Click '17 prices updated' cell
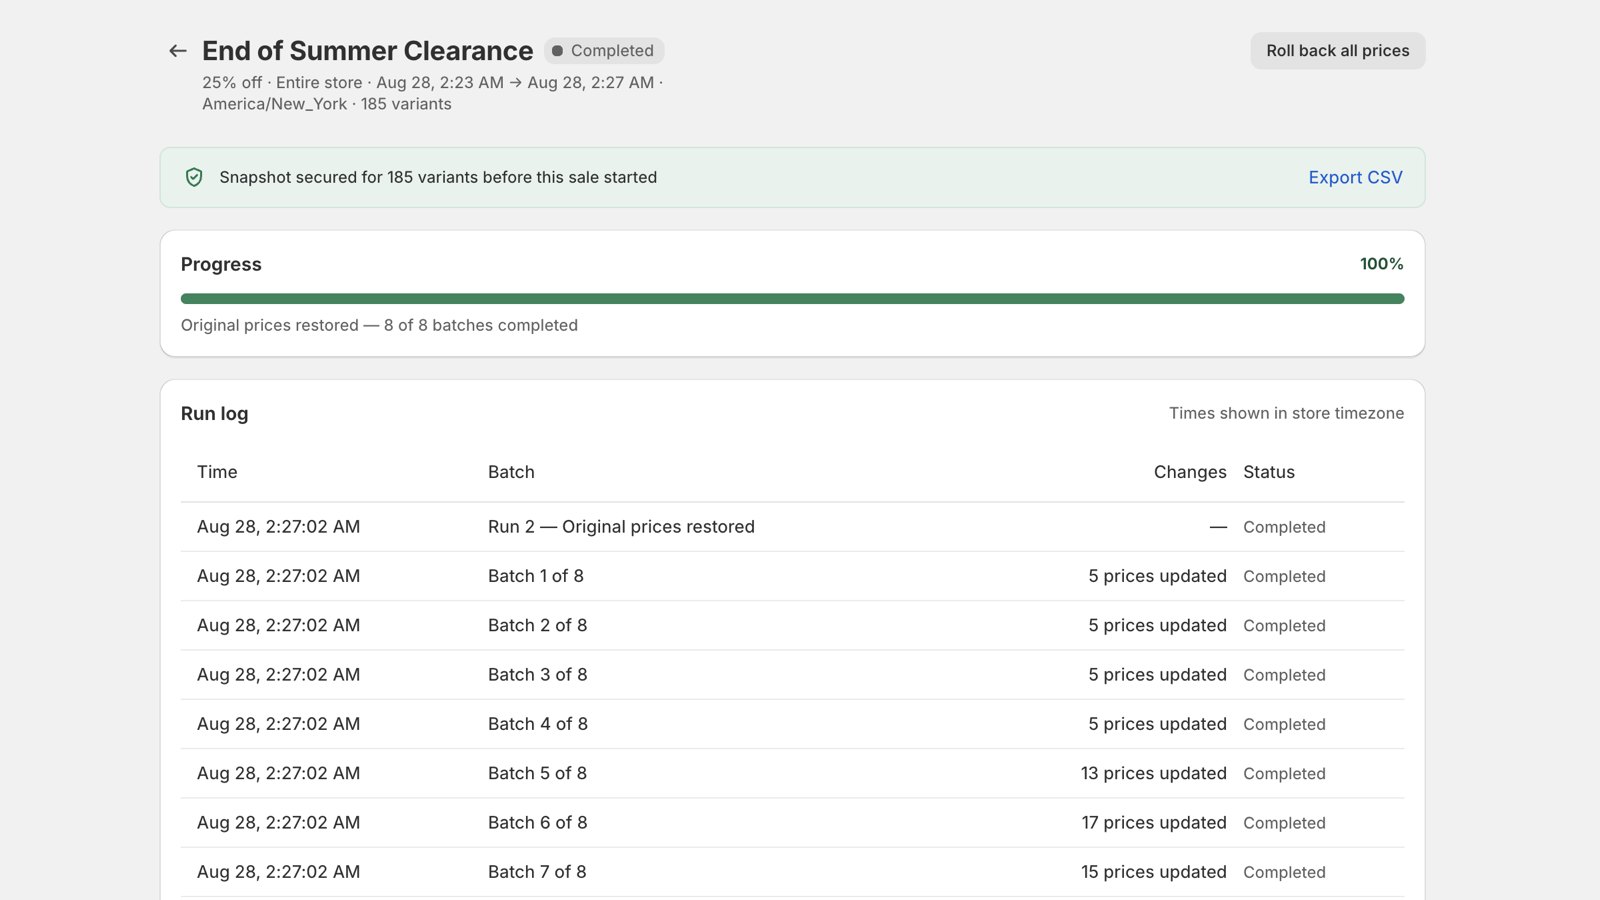1600x900 pixels. tap(1153, 823)
